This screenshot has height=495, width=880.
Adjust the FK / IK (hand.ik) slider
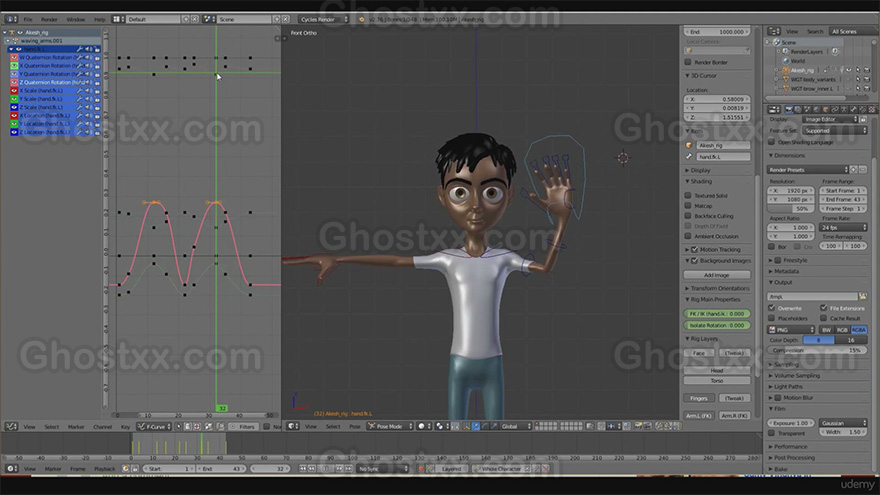point(717,314)
